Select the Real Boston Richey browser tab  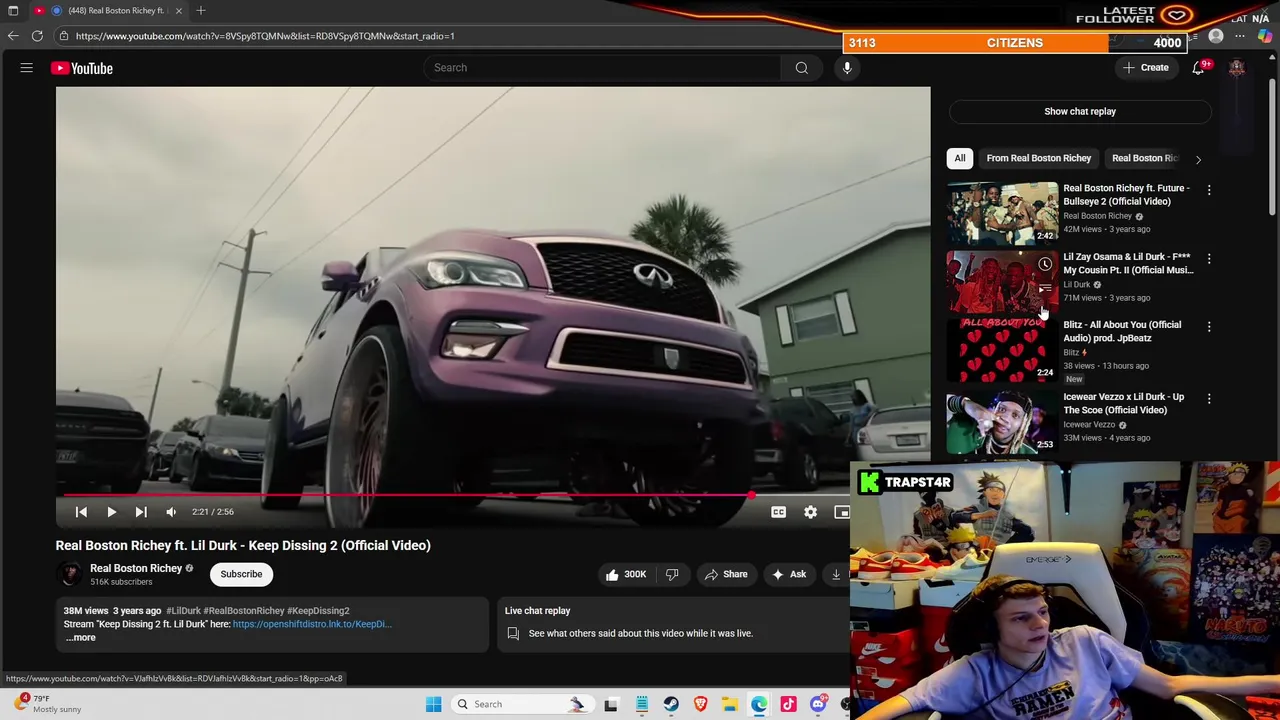pos(107,10)
